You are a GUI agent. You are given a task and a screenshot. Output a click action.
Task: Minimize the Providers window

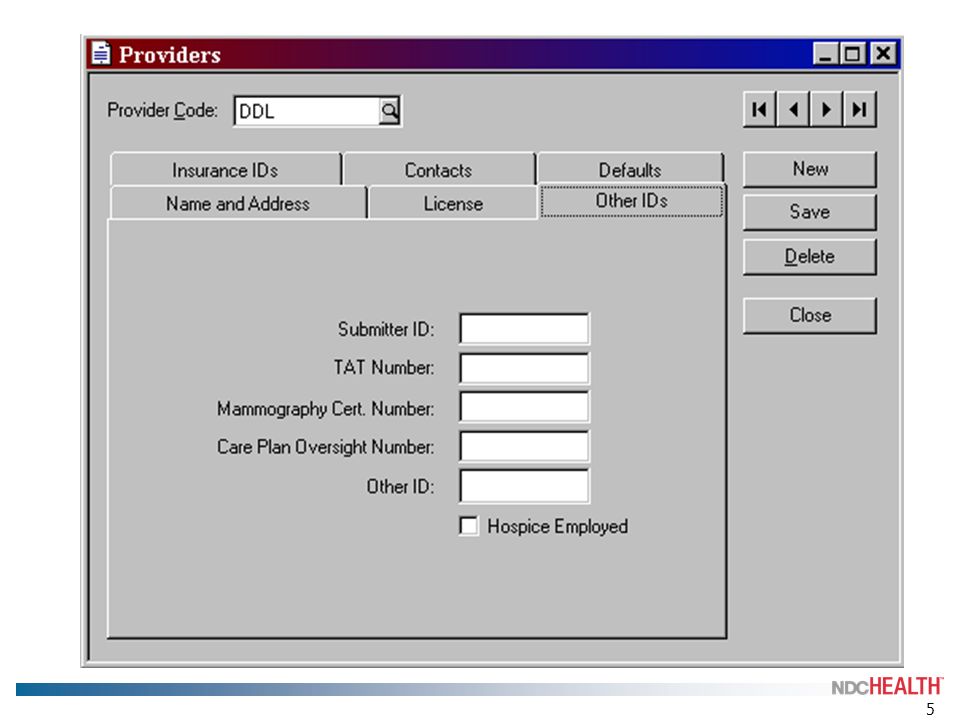[825, 54]
